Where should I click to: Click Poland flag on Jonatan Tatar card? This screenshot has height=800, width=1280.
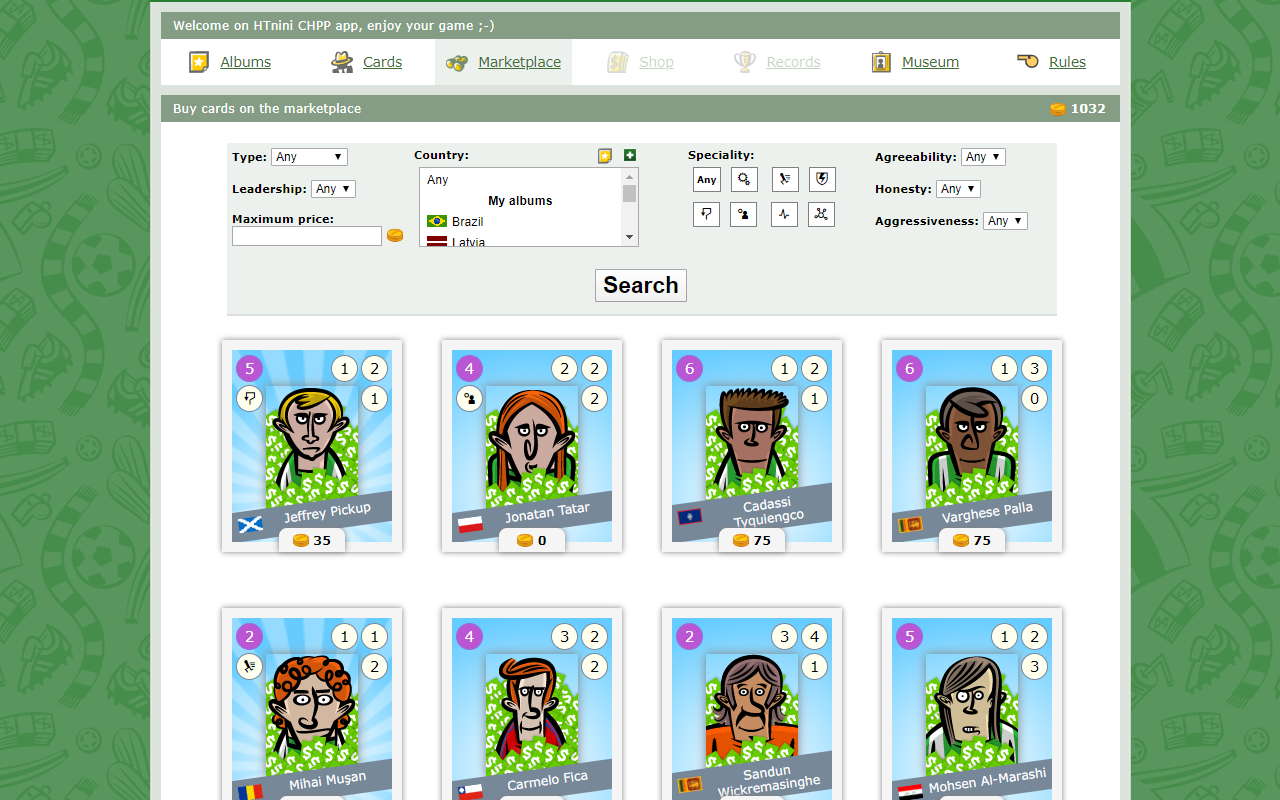coord(470,524)
